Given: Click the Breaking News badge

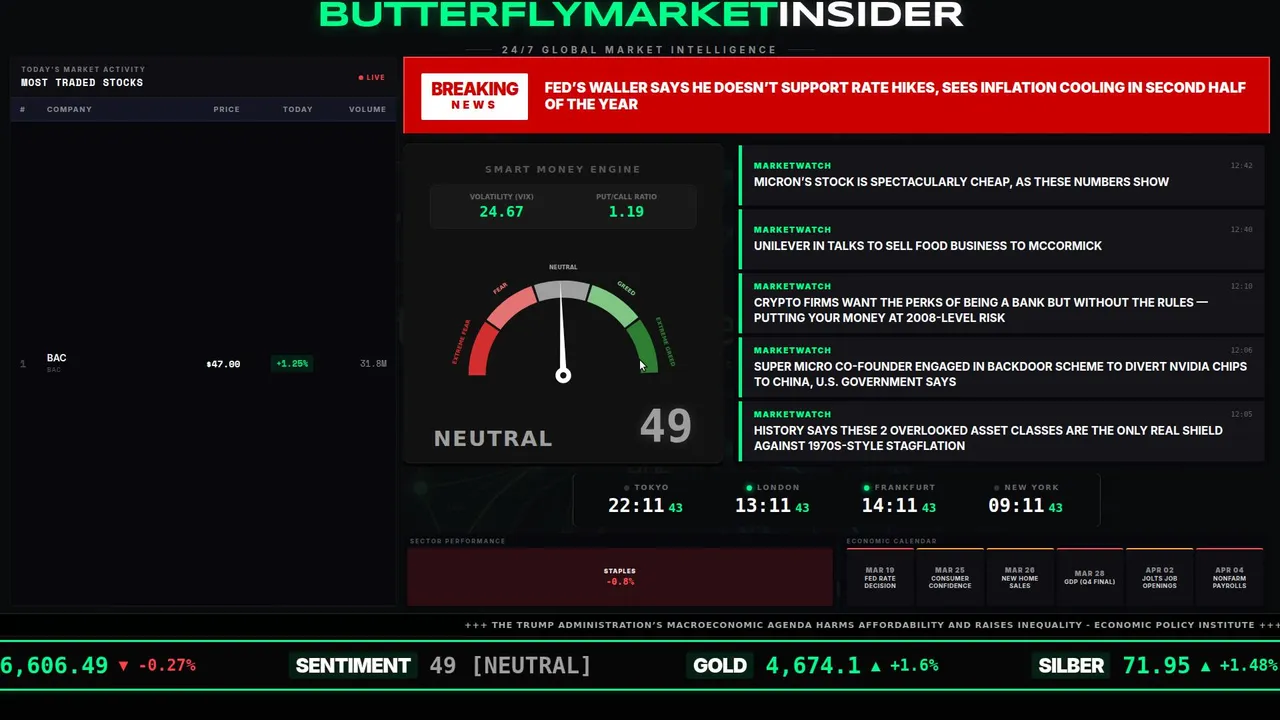Looking at the screenshot, I should coord(474,96).
